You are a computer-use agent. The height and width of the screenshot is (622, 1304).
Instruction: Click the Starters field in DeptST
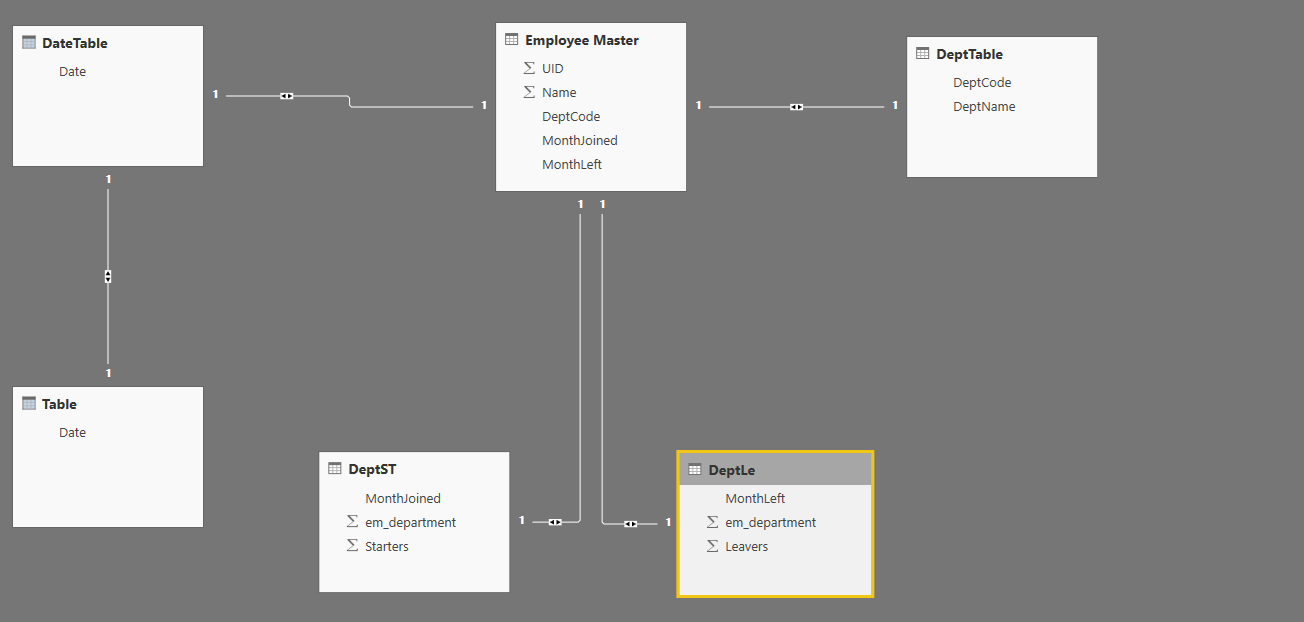coord(387,546)
